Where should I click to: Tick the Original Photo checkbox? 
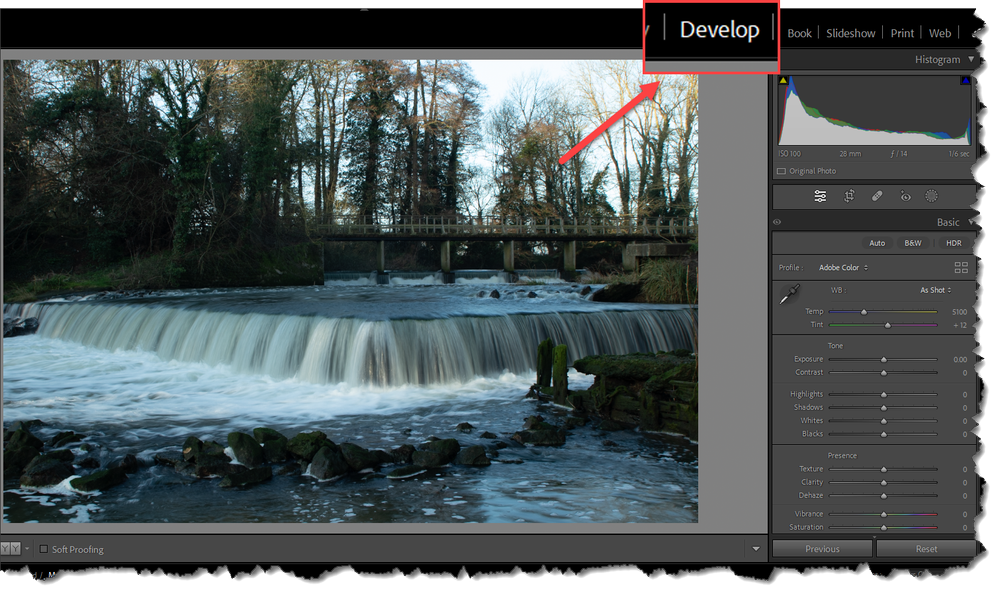click(781, 171)
